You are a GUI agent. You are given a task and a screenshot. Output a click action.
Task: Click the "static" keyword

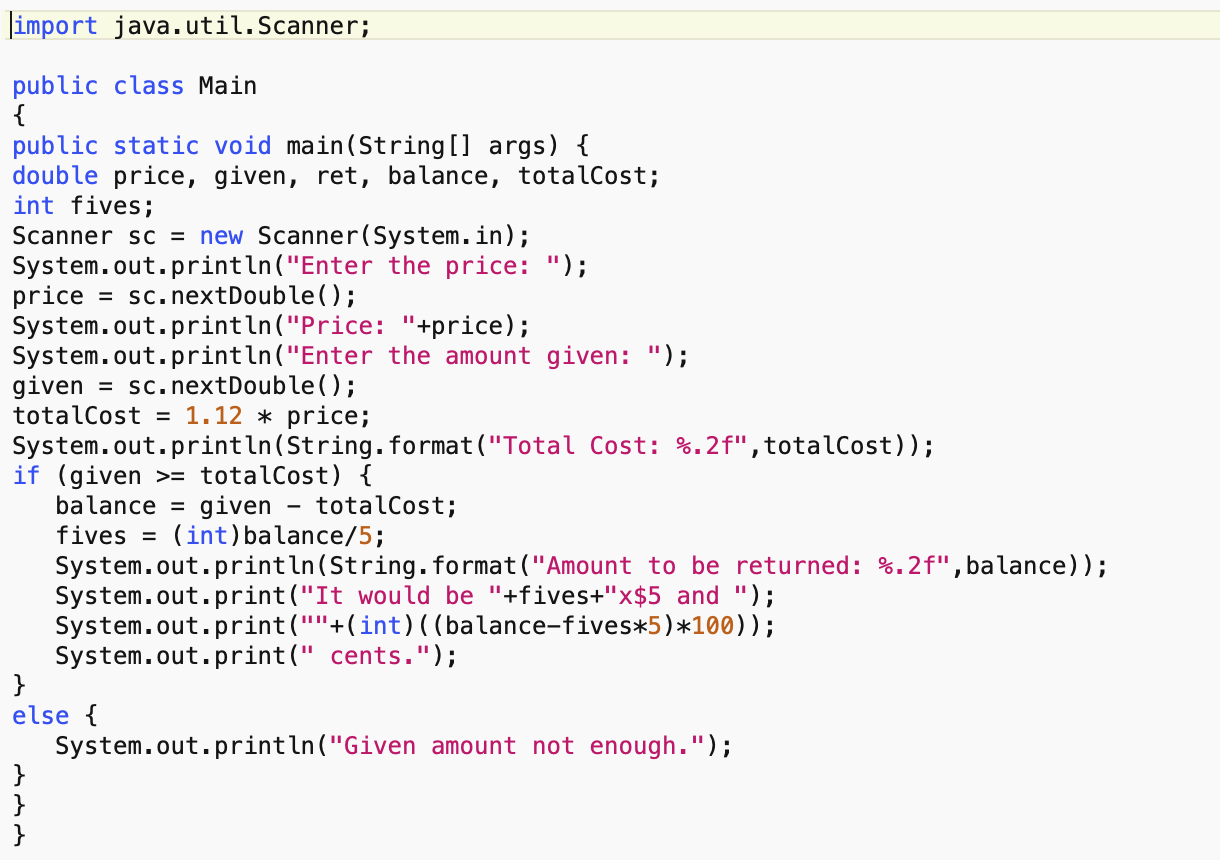point(156,146)
